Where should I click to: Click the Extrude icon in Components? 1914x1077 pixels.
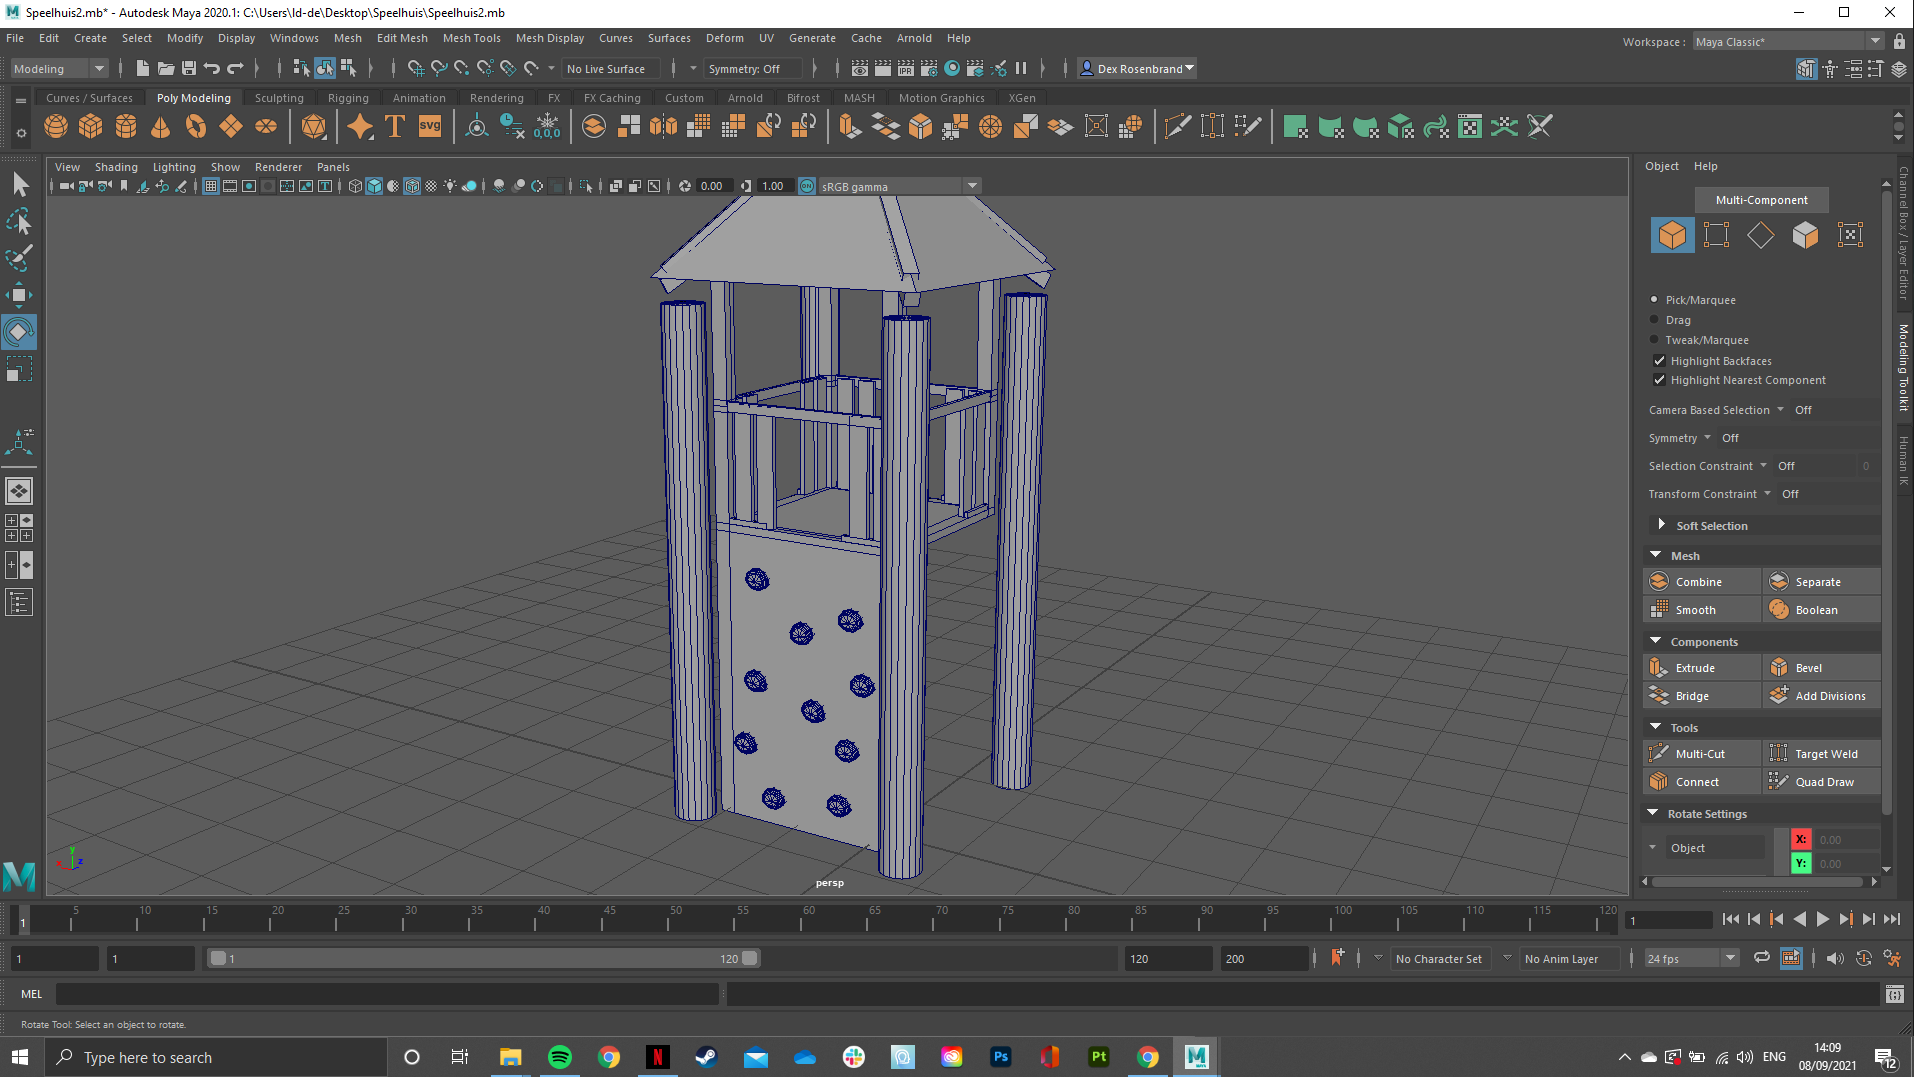(x=1659, y=668)
